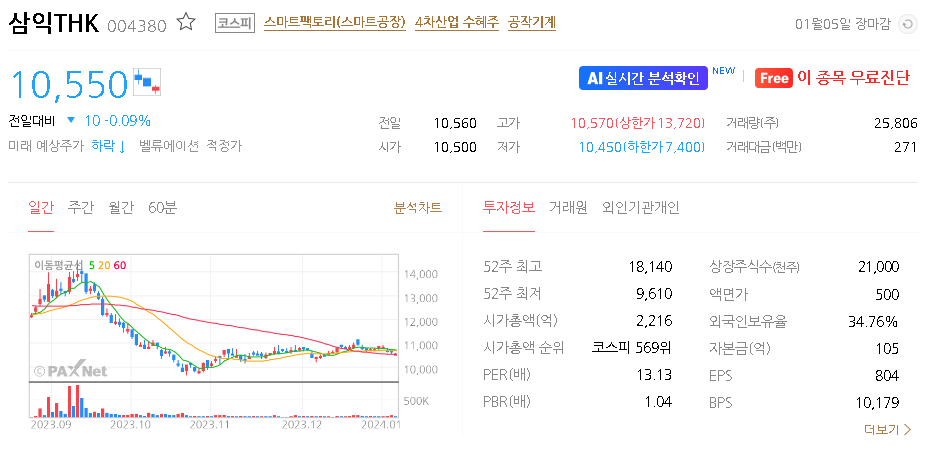Image resolution: width=929 pixels, height=455 pixels.
Task: Open 공작기계 theme link
Action: click(x=531, y=23)
